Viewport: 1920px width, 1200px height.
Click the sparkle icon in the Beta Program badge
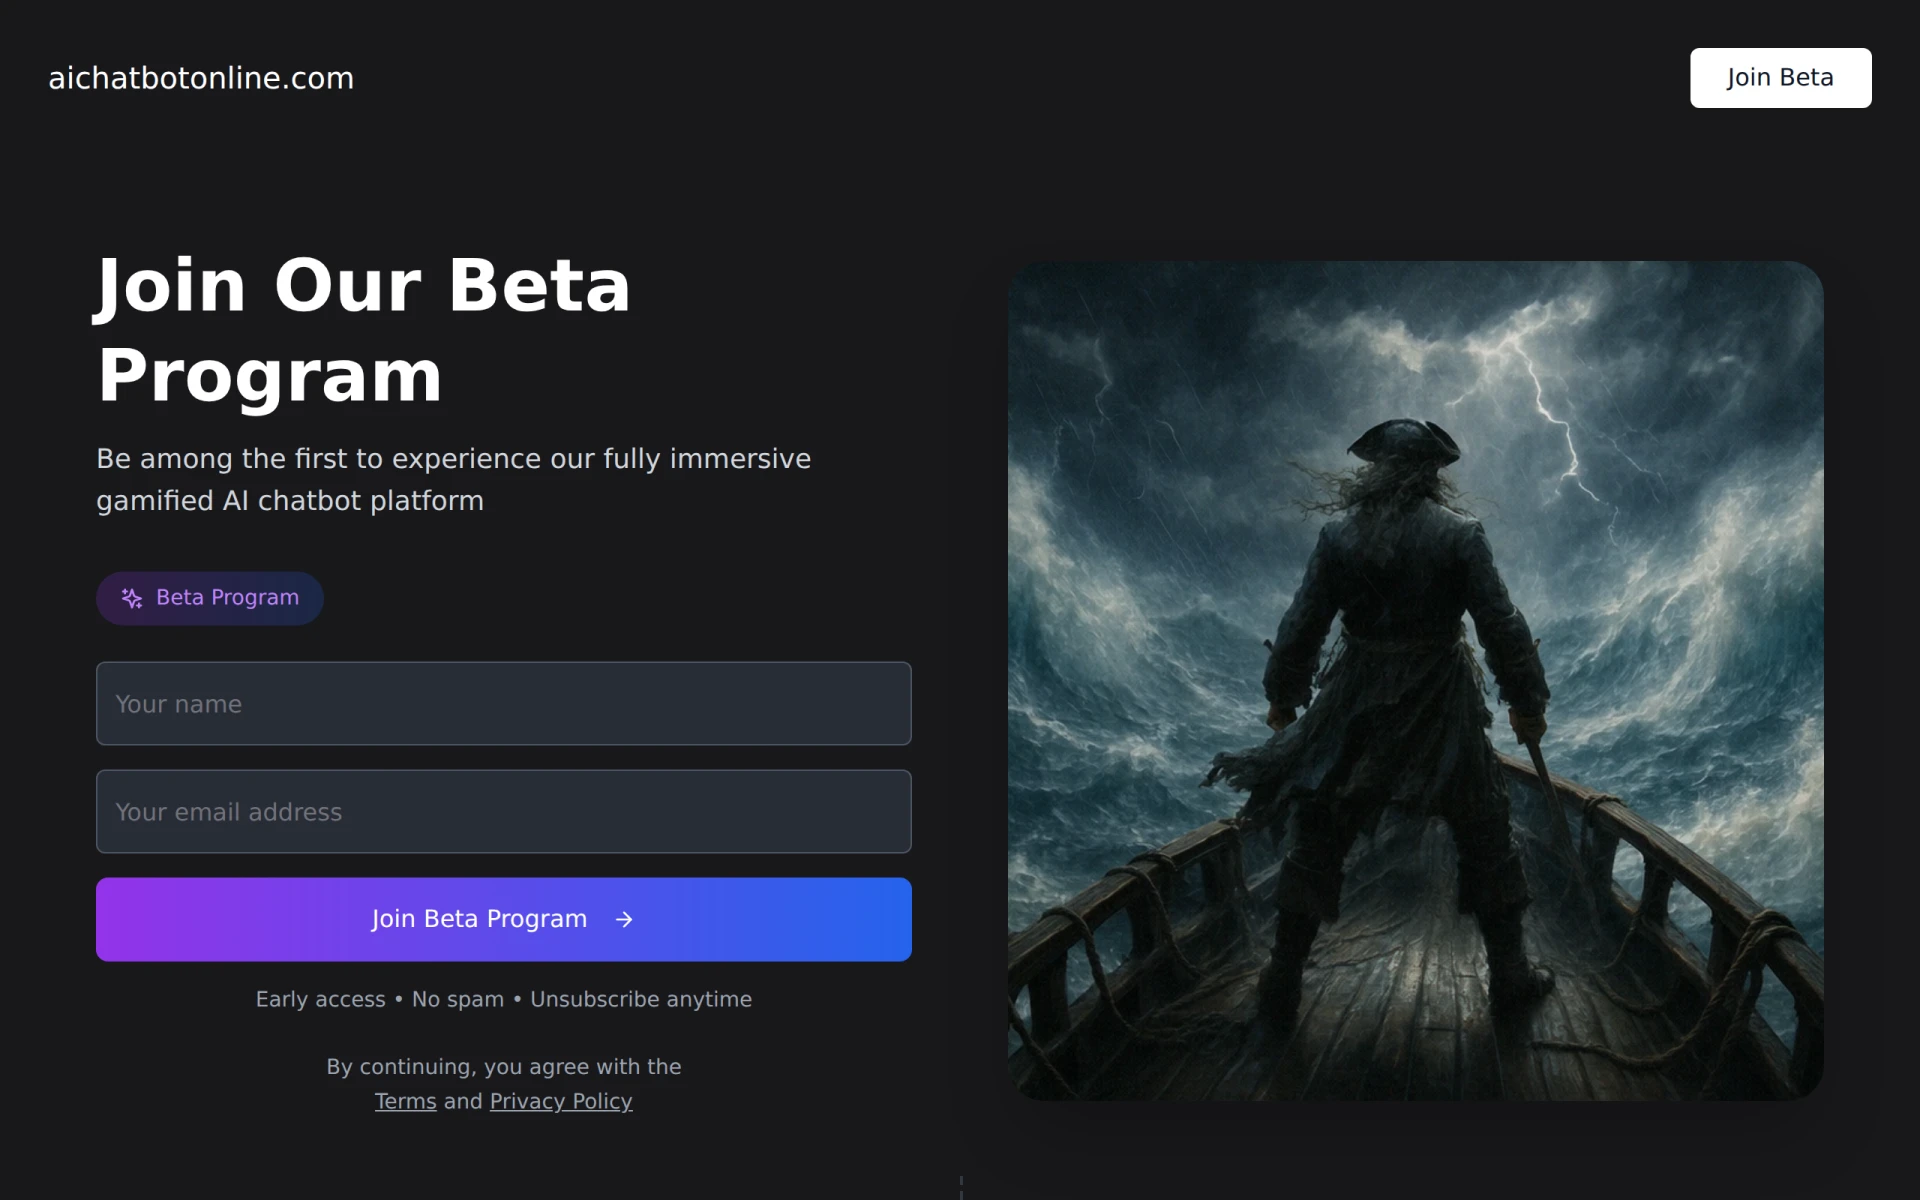point(132,598)
